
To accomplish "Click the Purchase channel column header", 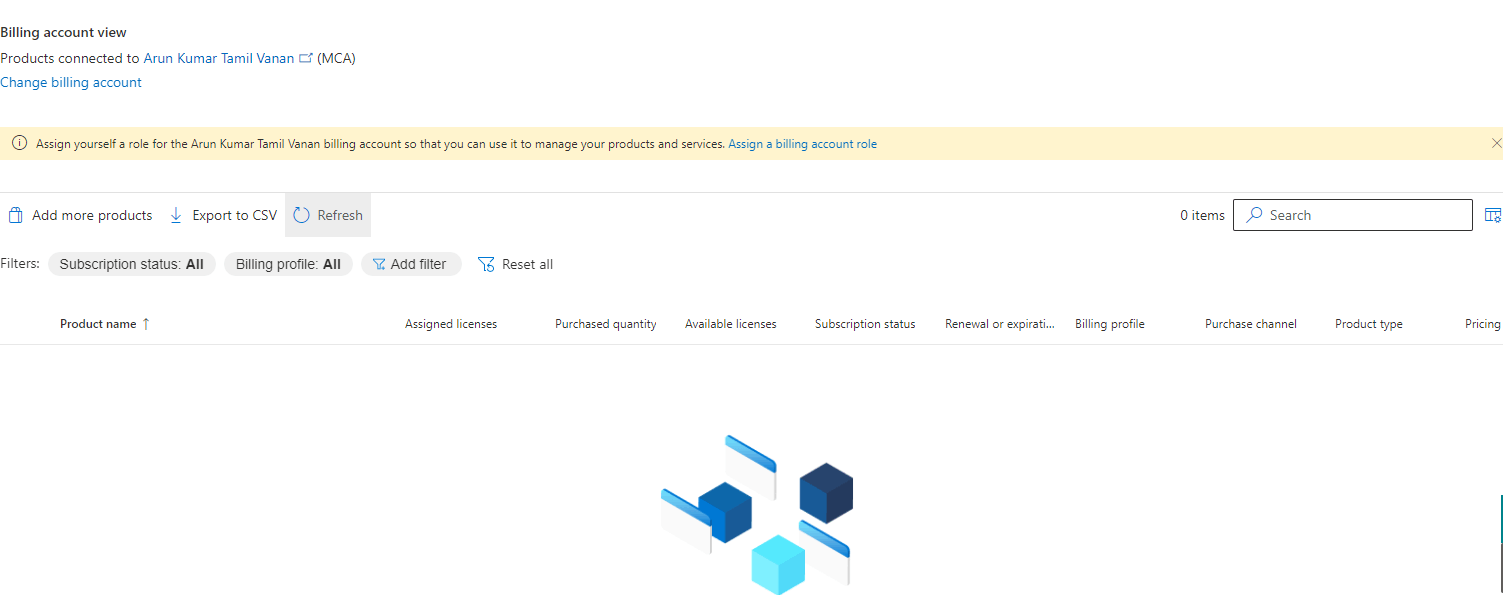I will tap(1251, 324).
